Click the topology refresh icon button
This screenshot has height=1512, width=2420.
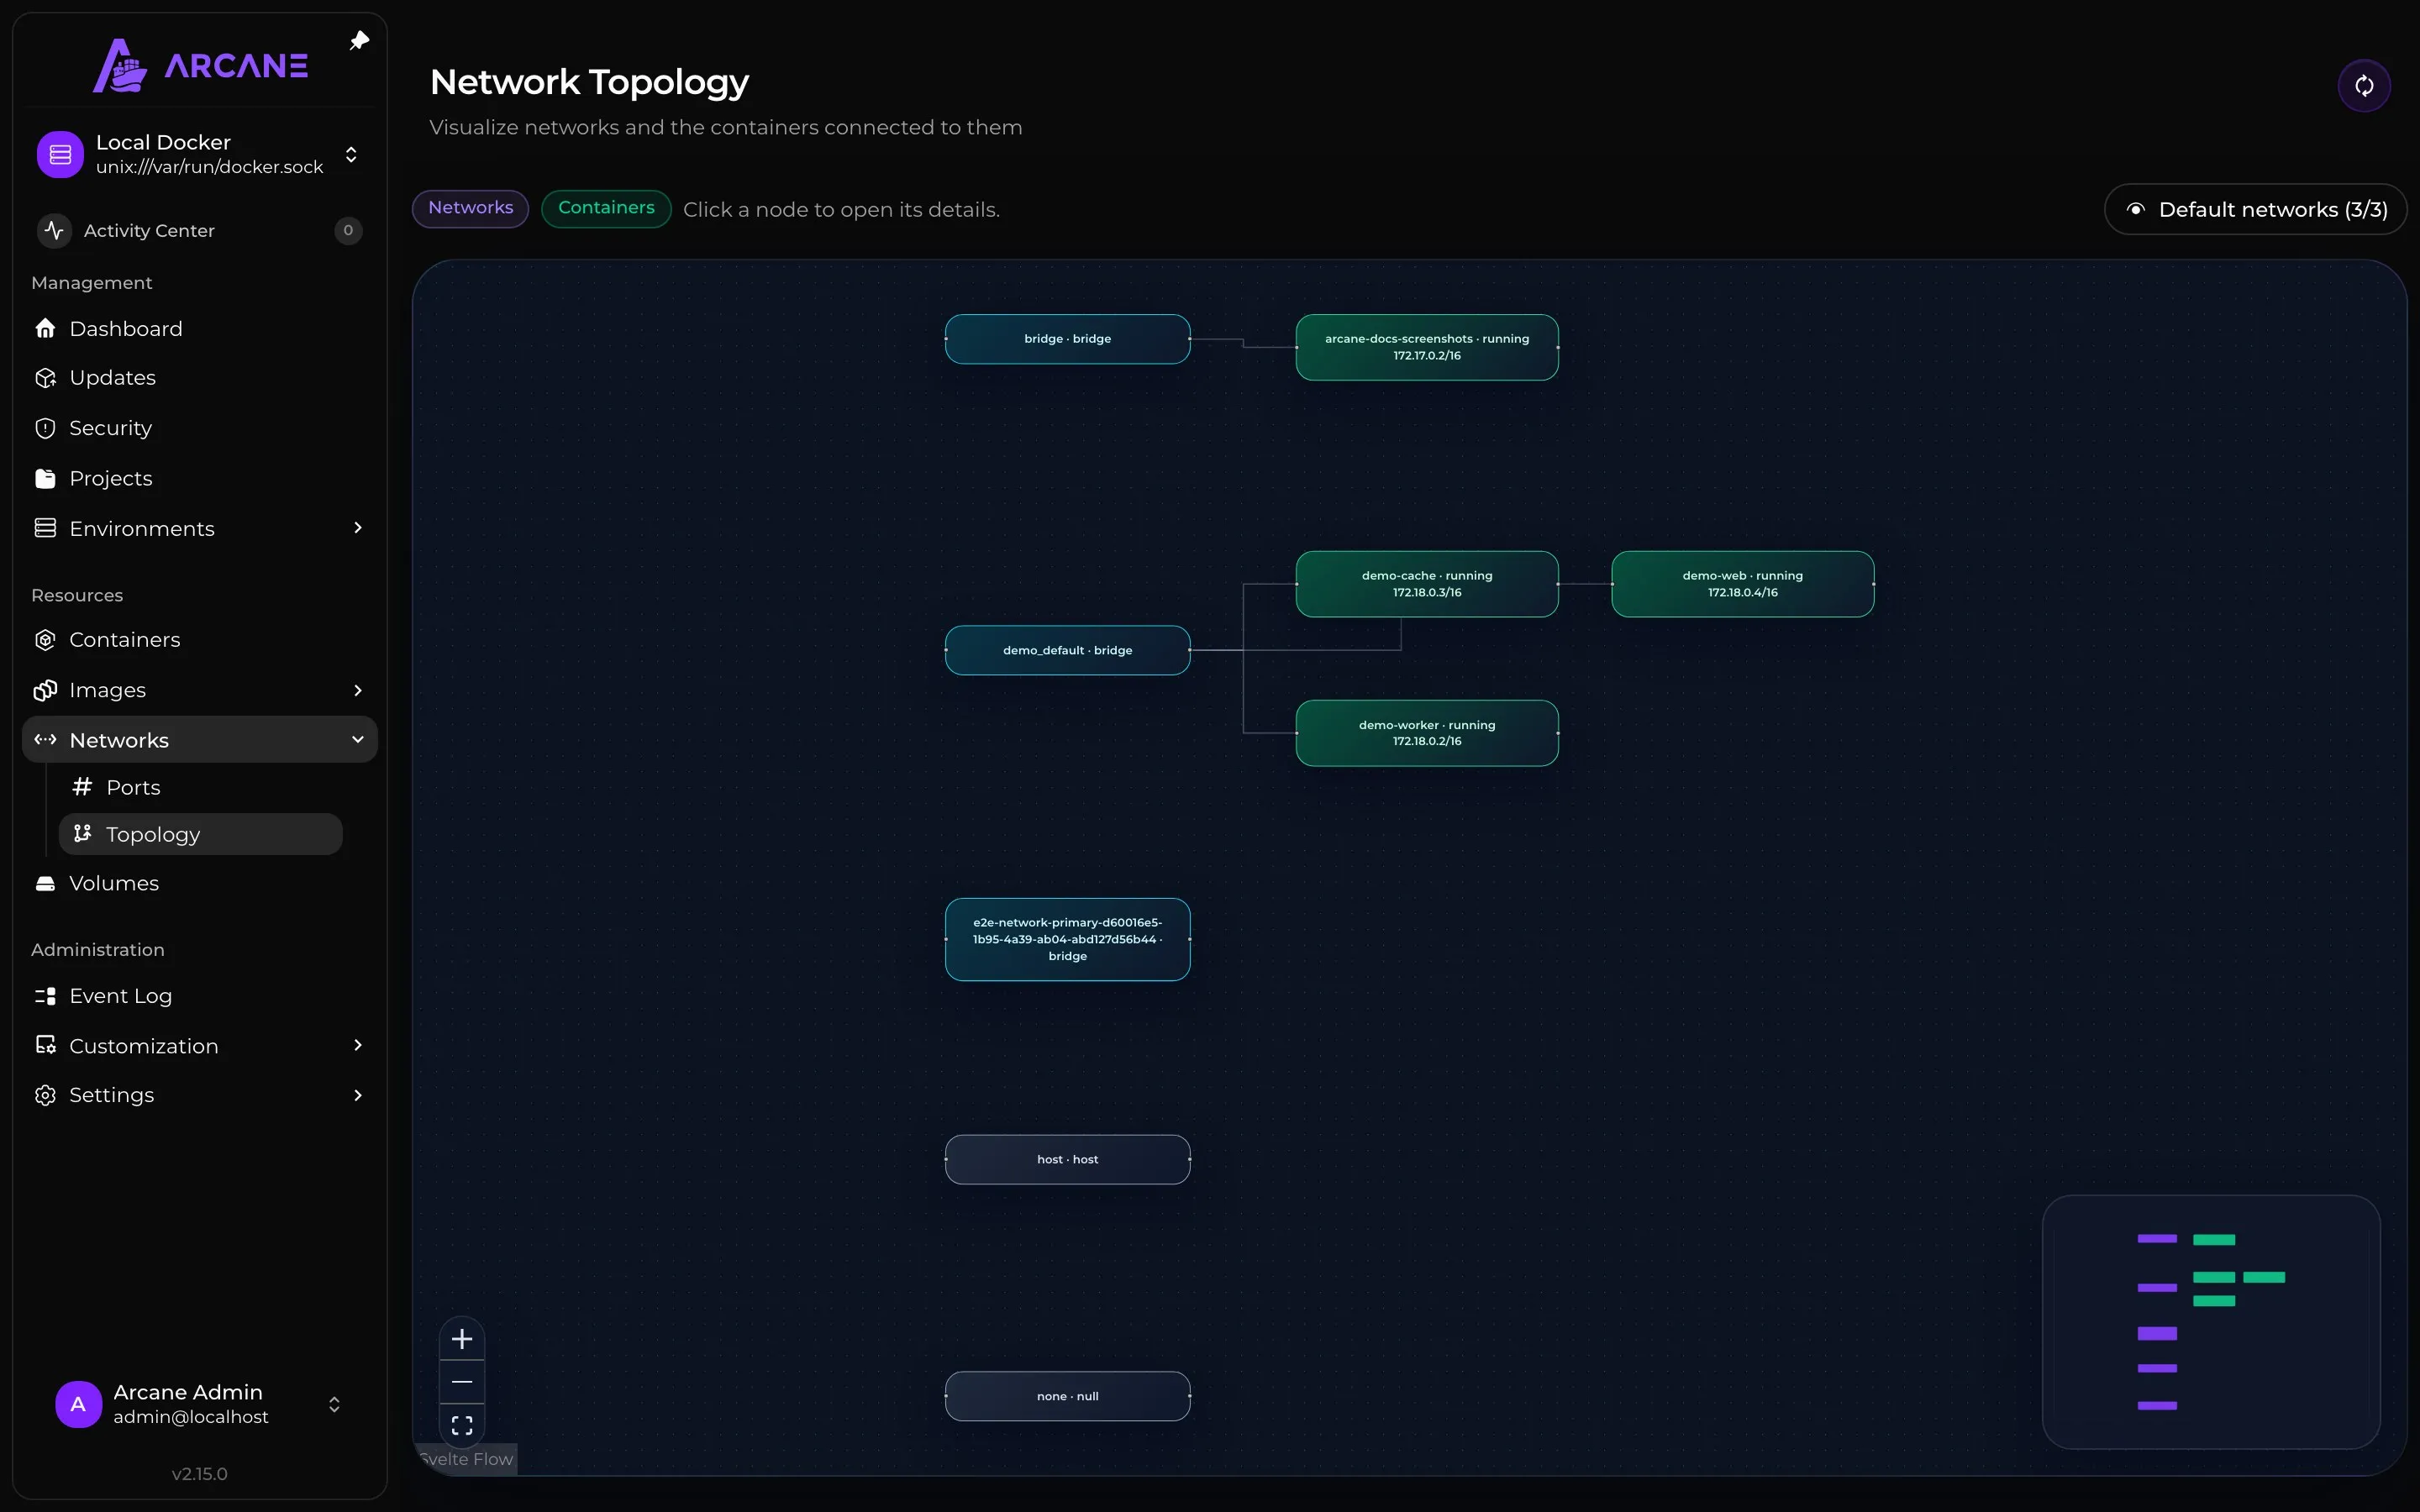2364,86
